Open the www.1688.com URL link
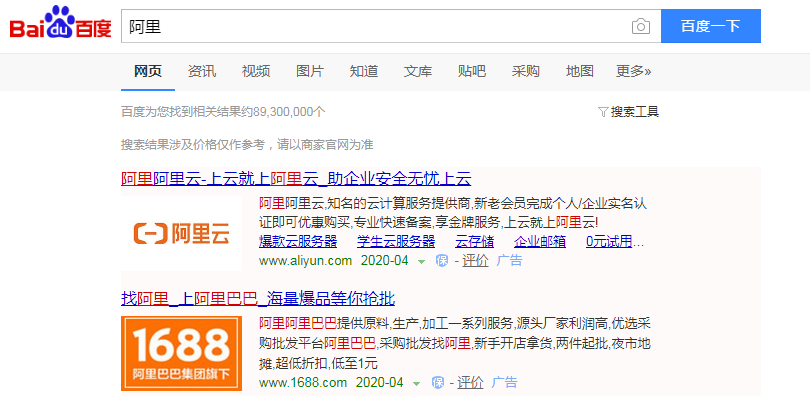Image resolution: width=810 pixels, height=405 pixels. point(303,383)
